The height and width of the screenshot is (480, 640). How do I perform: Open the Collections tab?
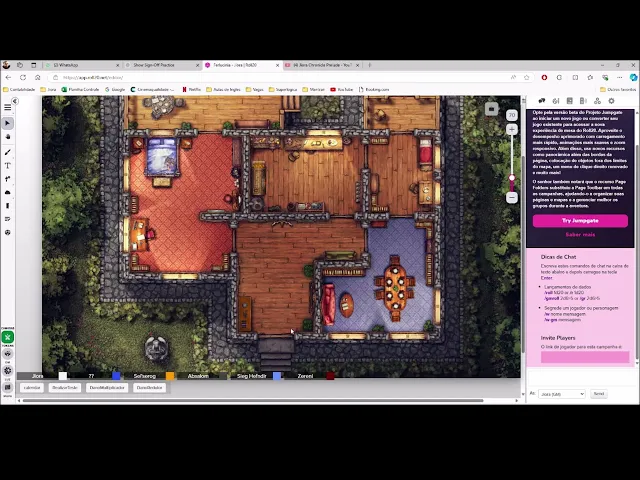(597, 101)
